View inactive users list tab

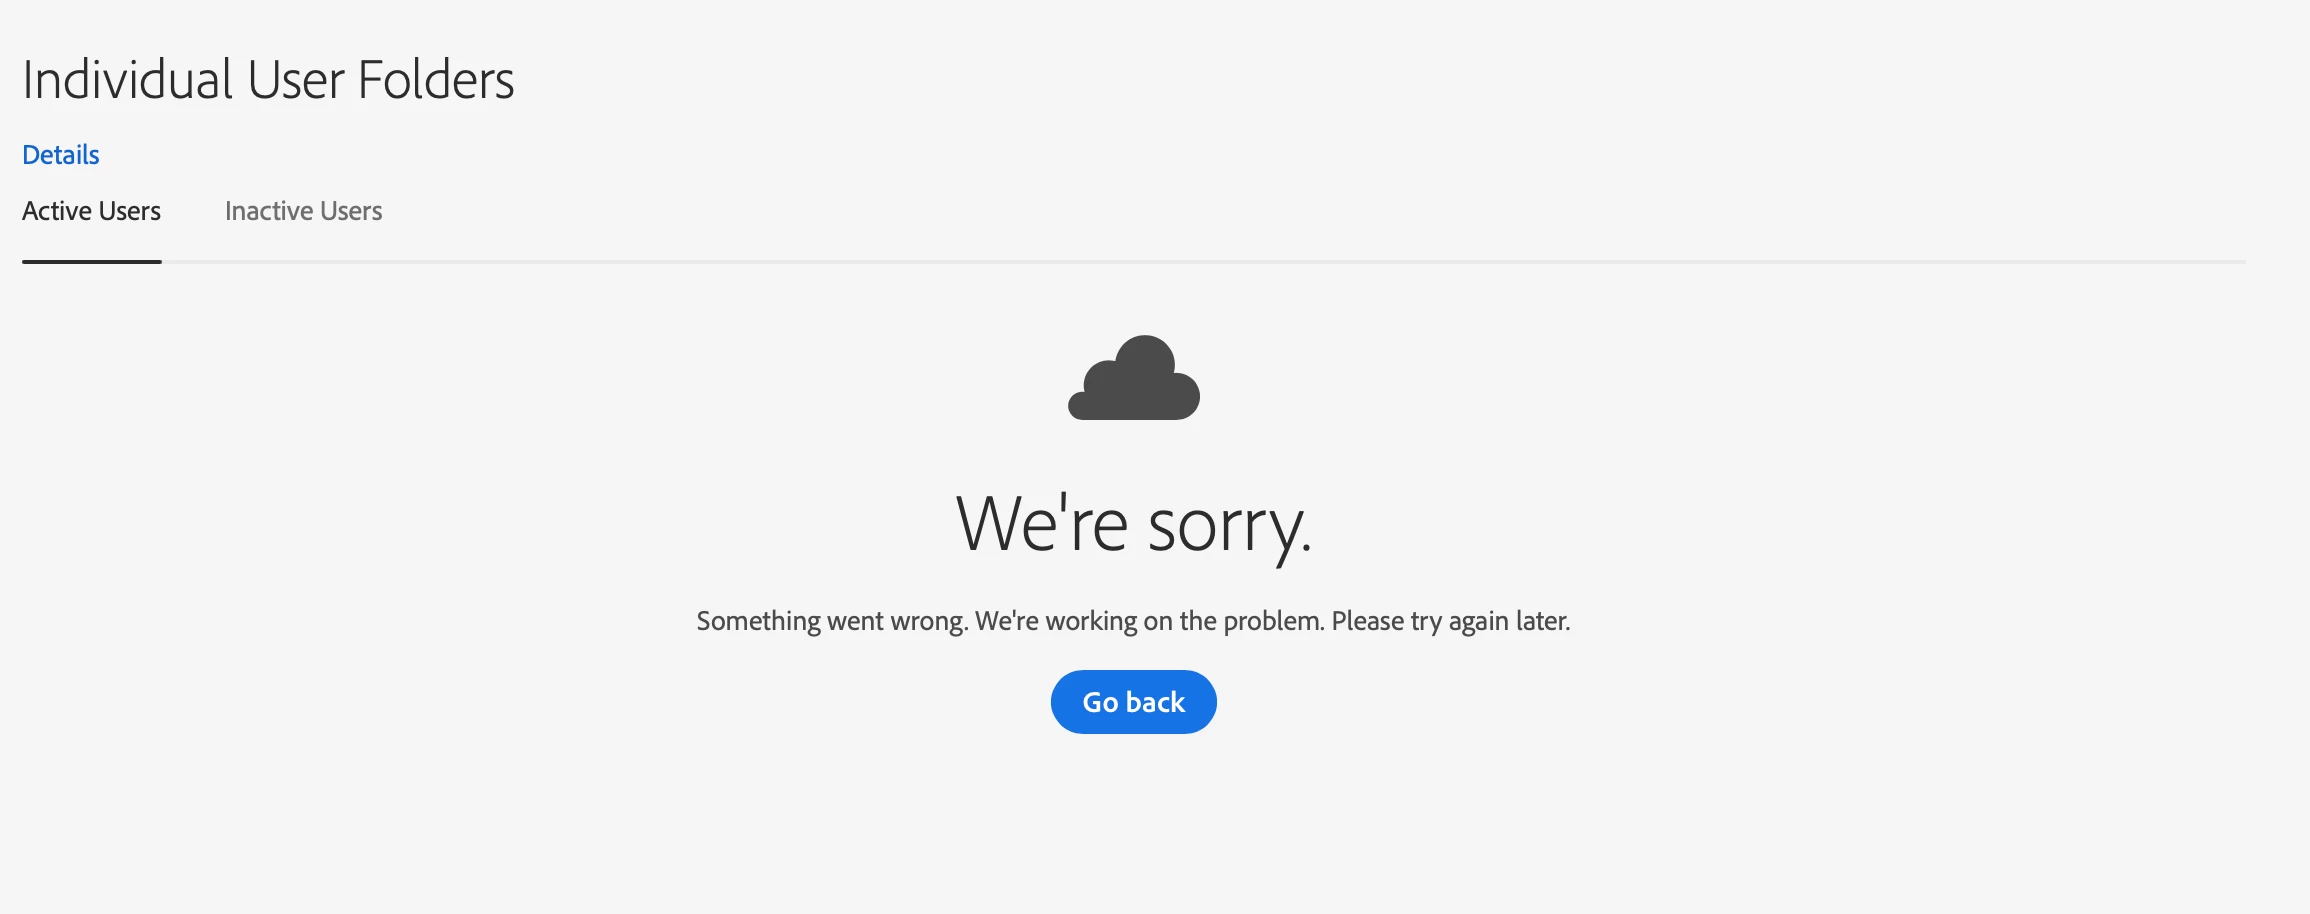tap(303, 211)
